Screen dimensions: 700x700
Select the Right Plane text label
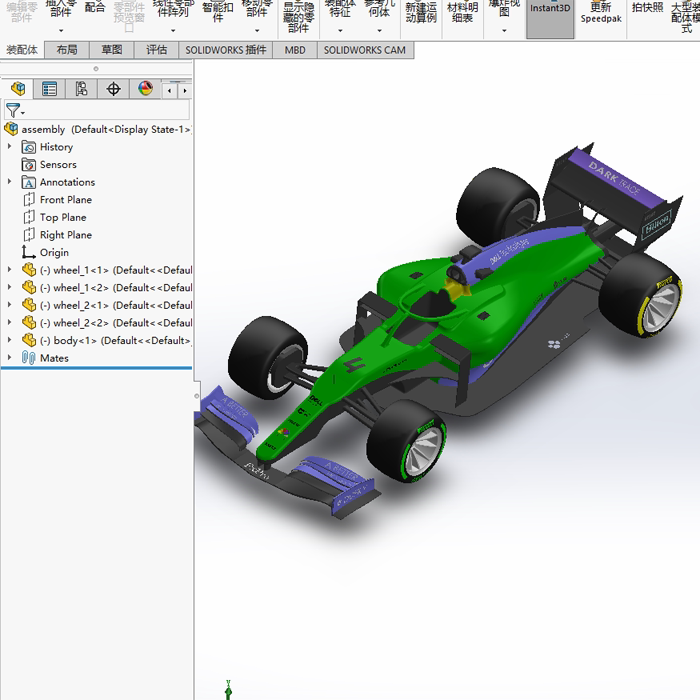(x=66, y=235)
